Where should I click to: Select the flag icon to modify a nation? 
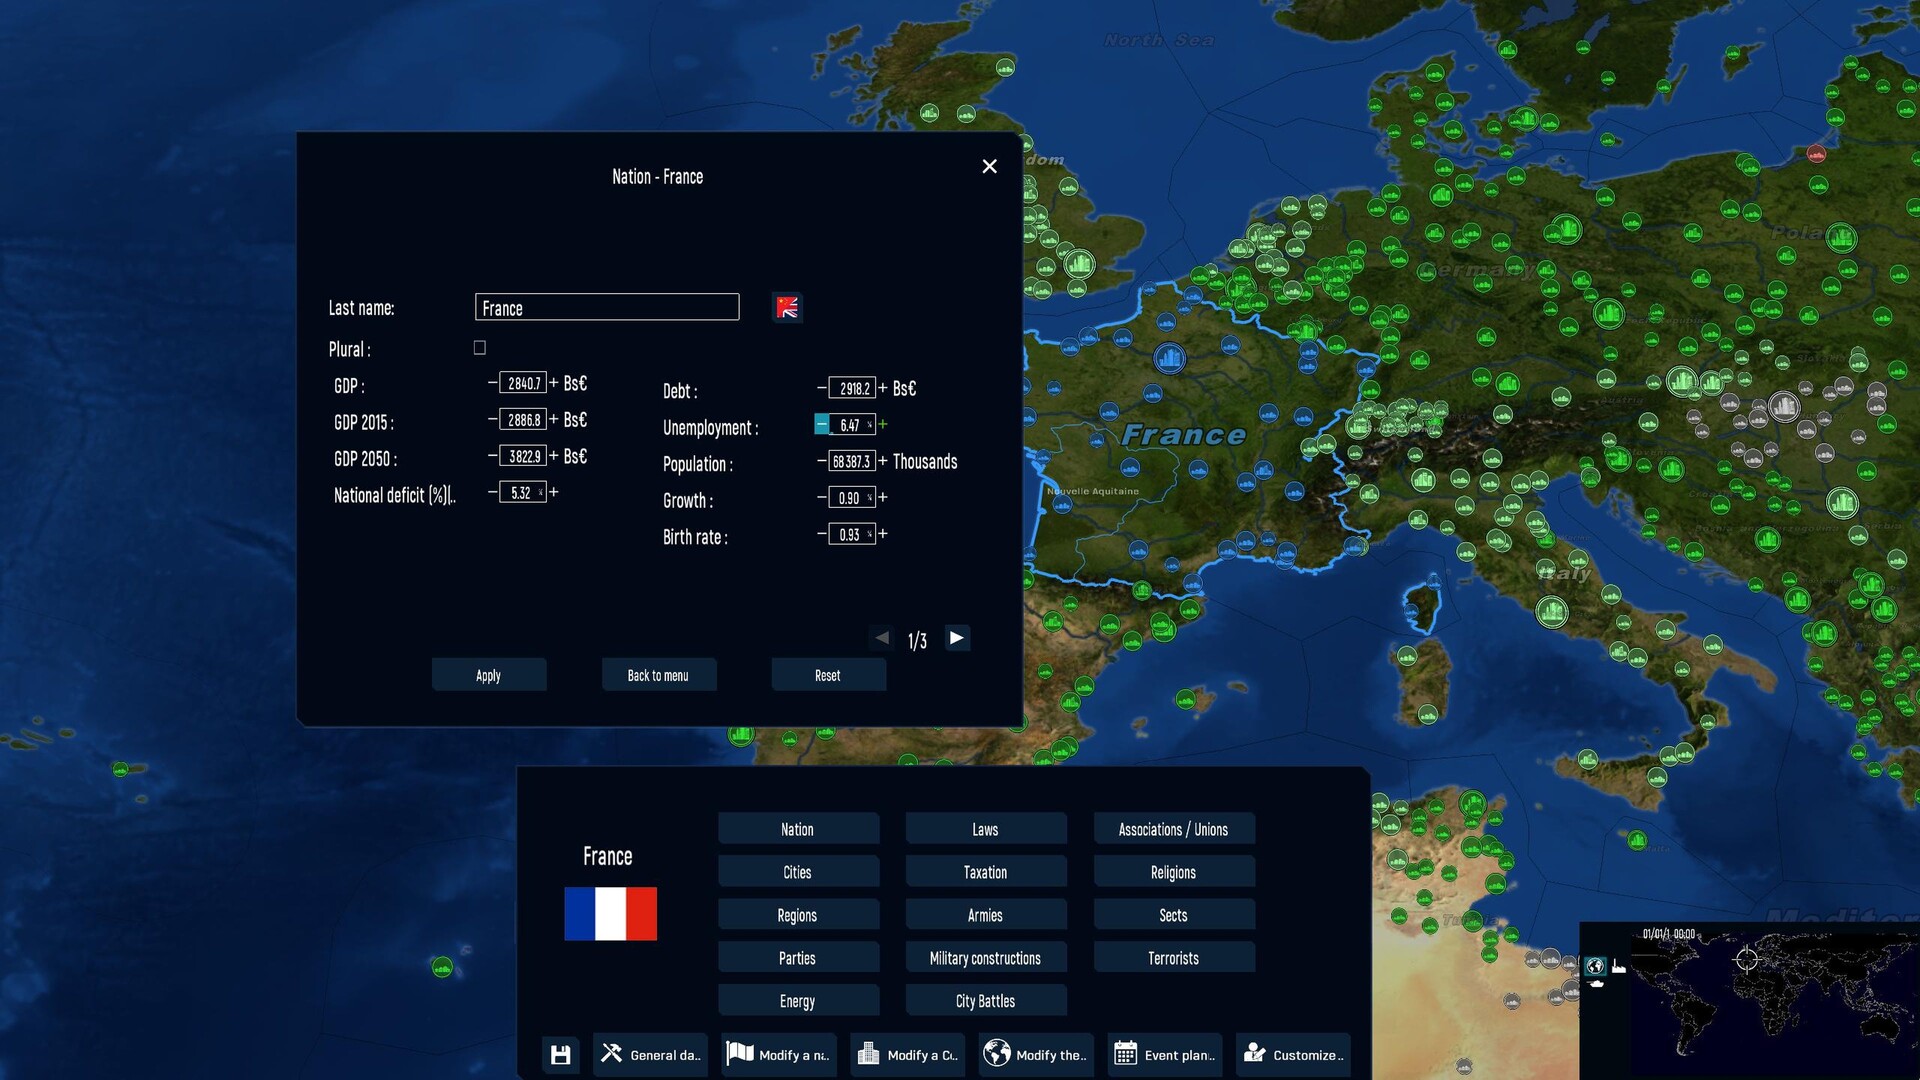pos(740,1053)
